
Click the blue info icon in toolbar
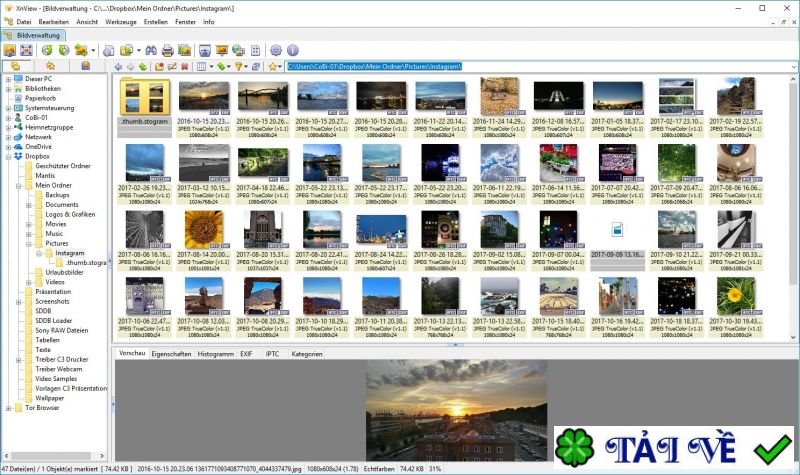pos(293,50)
